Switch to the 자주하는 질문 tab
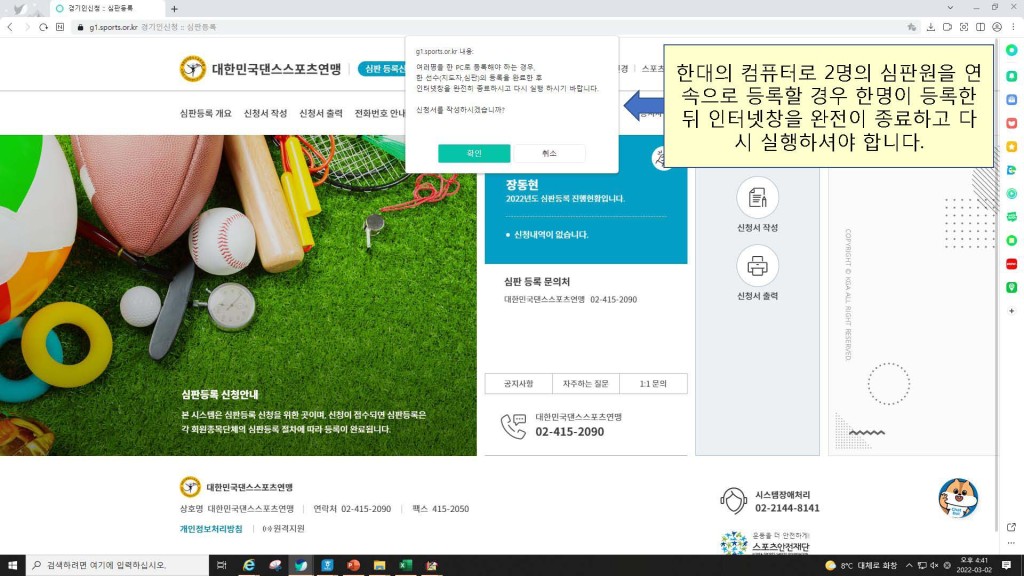This screenshot has height=576, width=1024. click(x=585, y=384)
